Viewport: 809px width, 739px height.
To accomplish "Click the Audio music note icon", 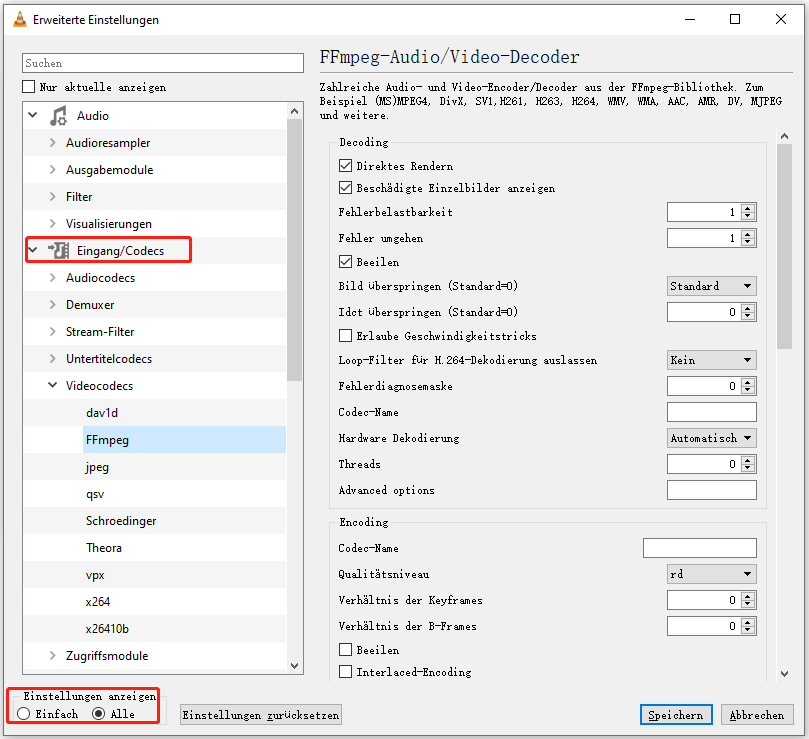I will [58, 116].
